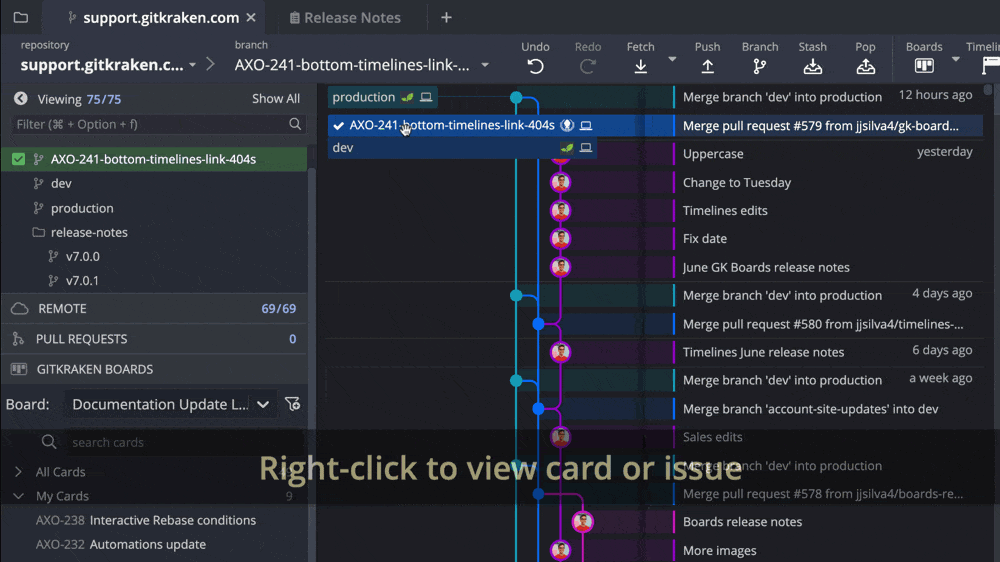Open the GITKRAKEN BOARDS section header

click(x=154, y=369)
